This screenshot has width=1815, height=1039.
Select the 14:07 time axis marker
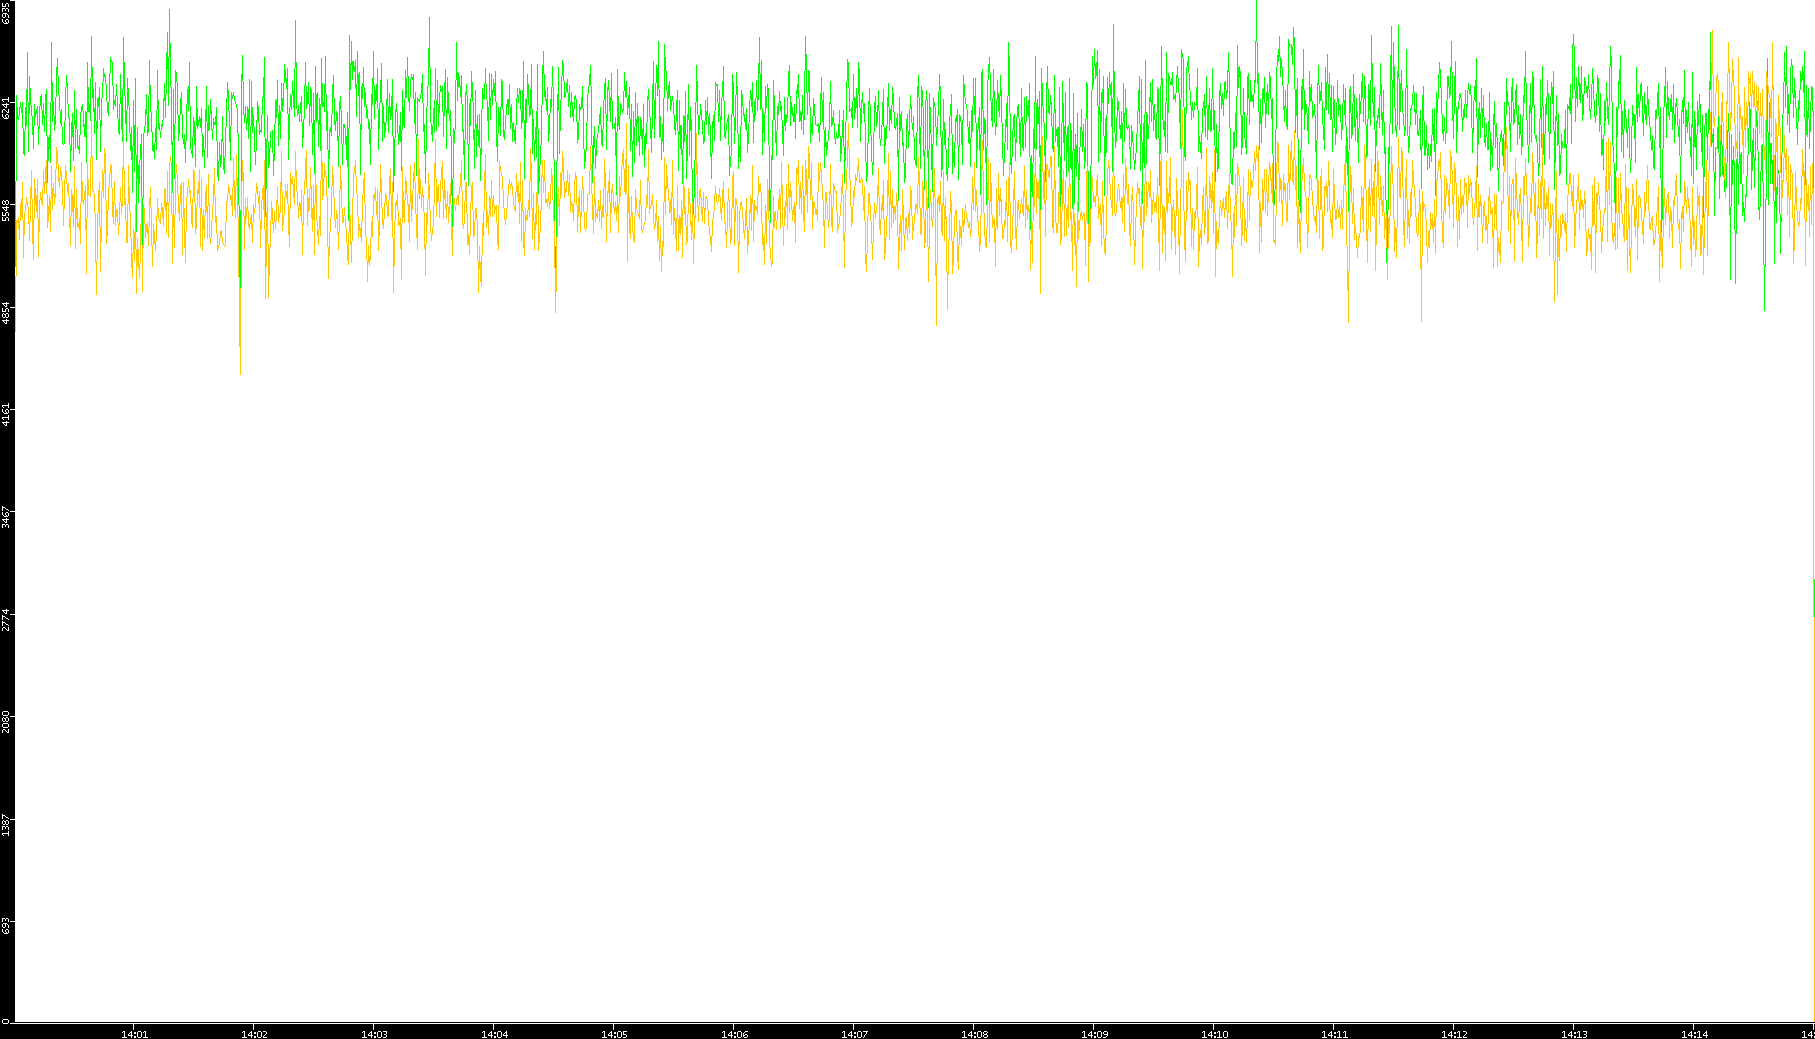[x=854, y=1034]
